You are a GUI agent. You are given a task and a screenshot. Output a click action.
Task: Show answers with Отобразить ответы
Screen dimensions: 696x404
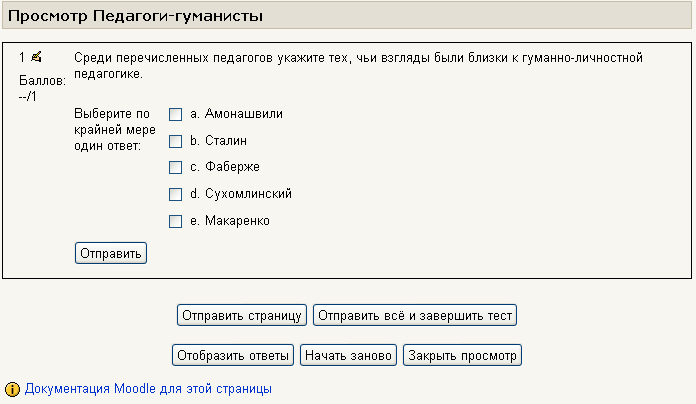click(233, 355)
